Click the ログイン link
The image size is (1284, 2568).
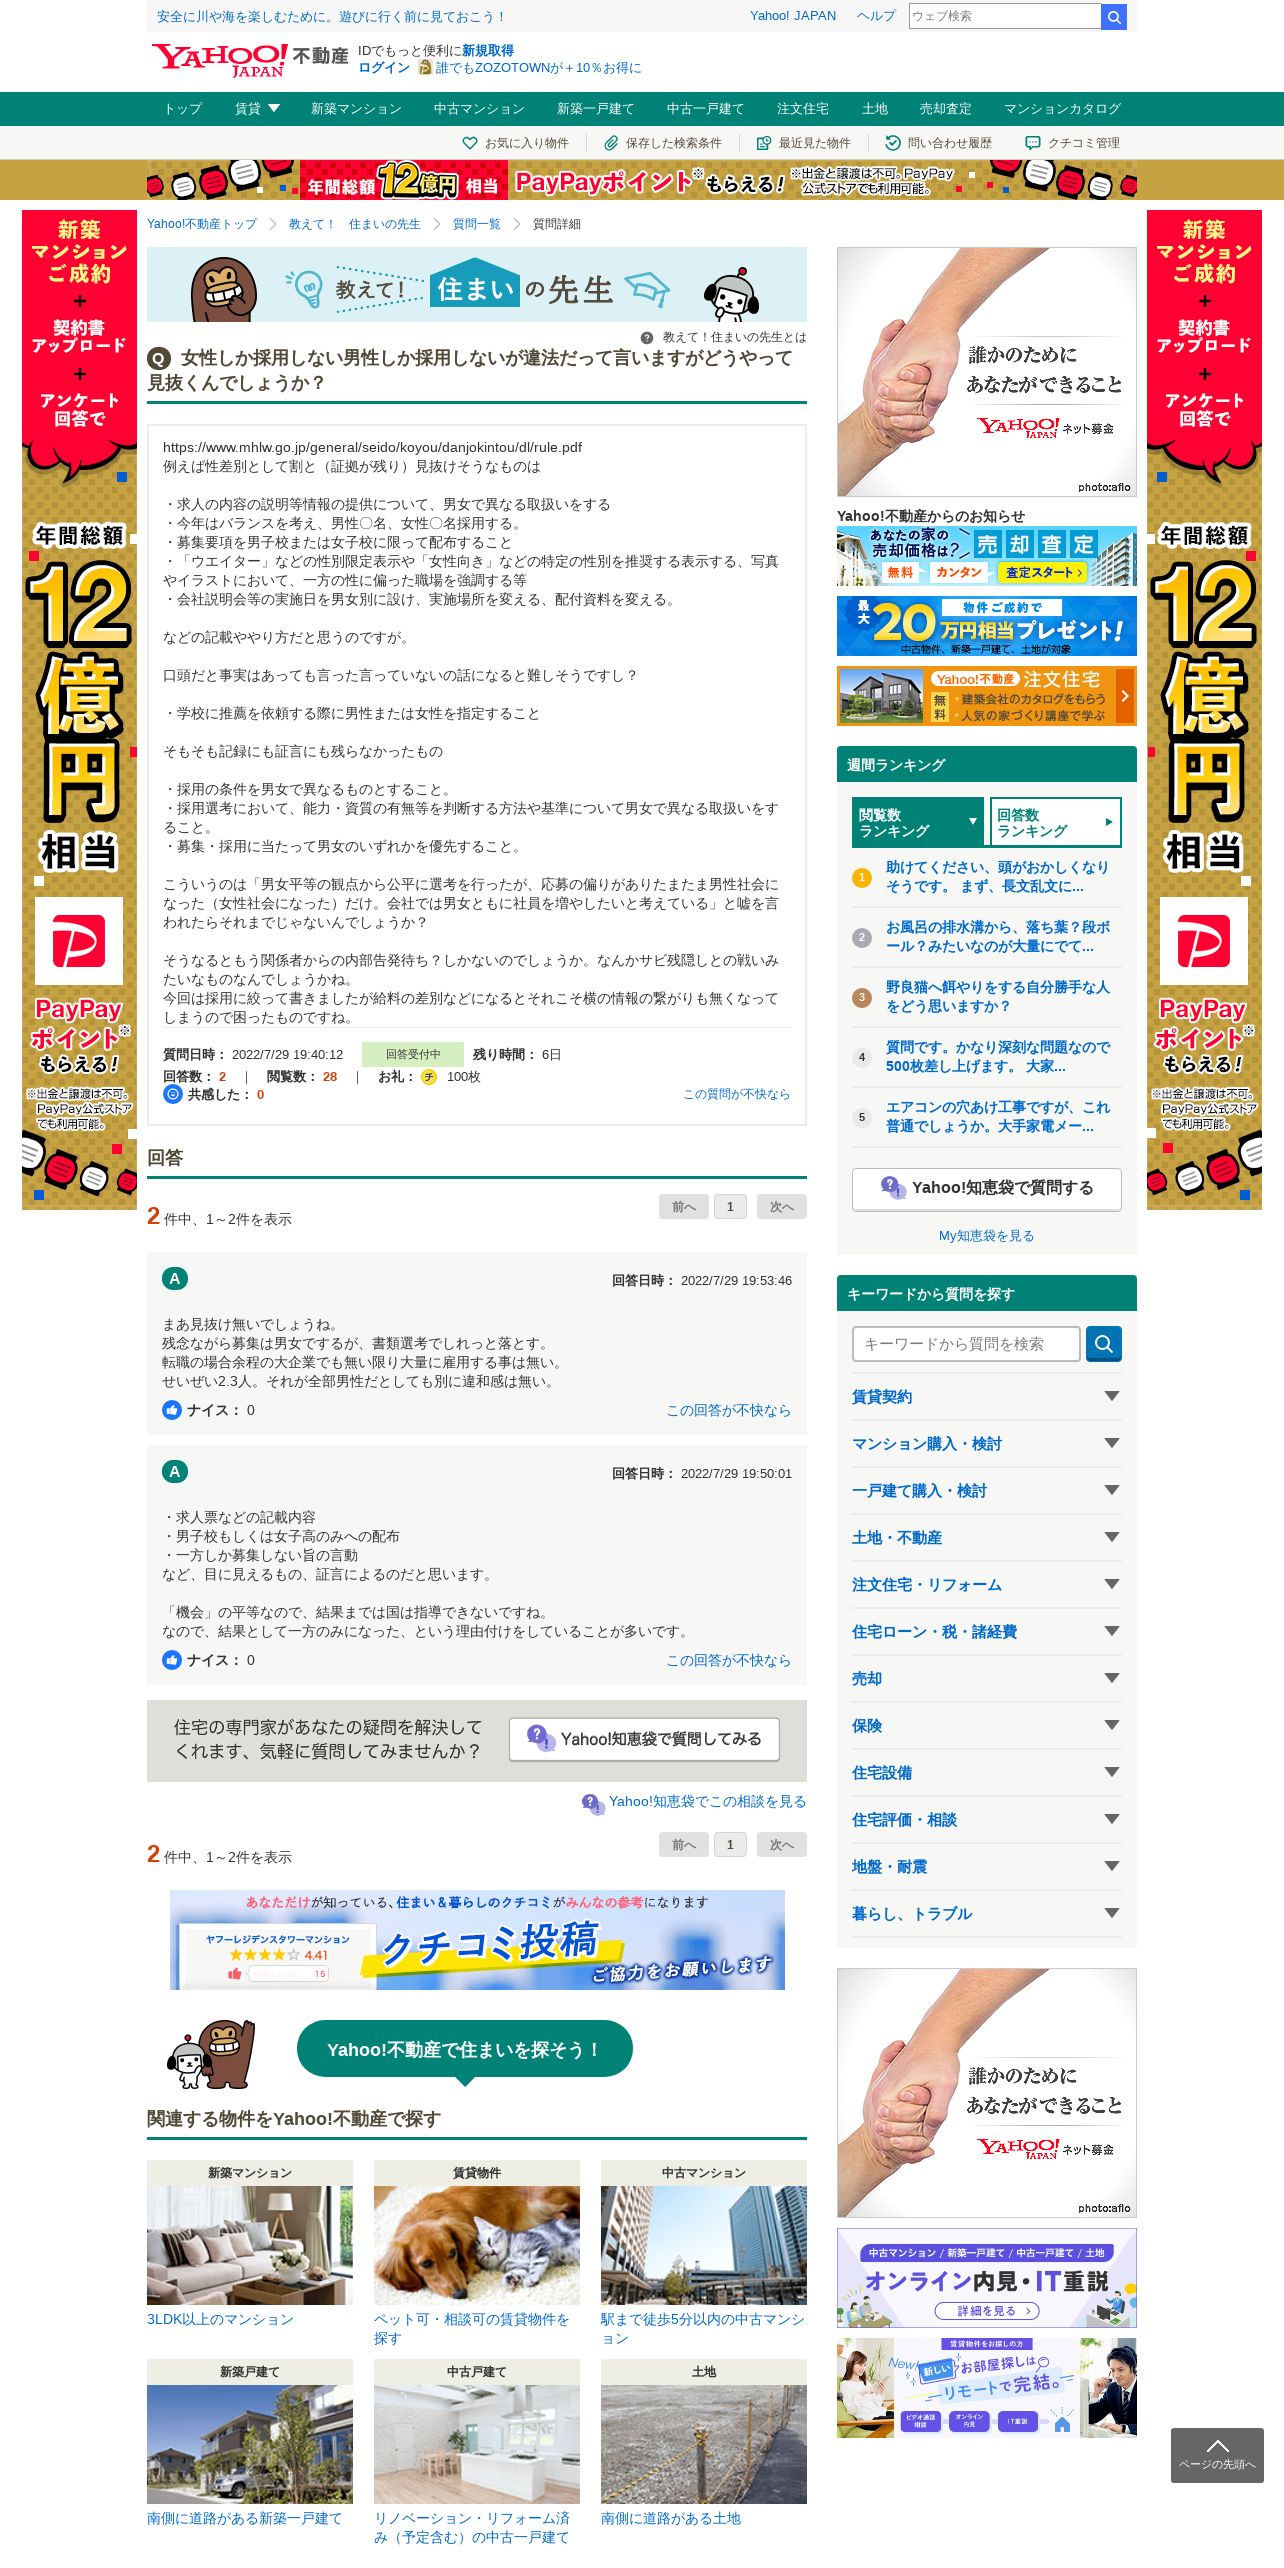(x=384, y=68)
